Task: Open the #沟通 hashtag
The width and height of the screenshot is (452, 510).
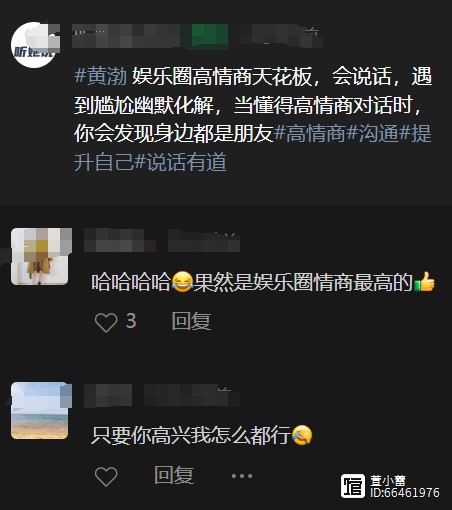Action: pos(372,133)
